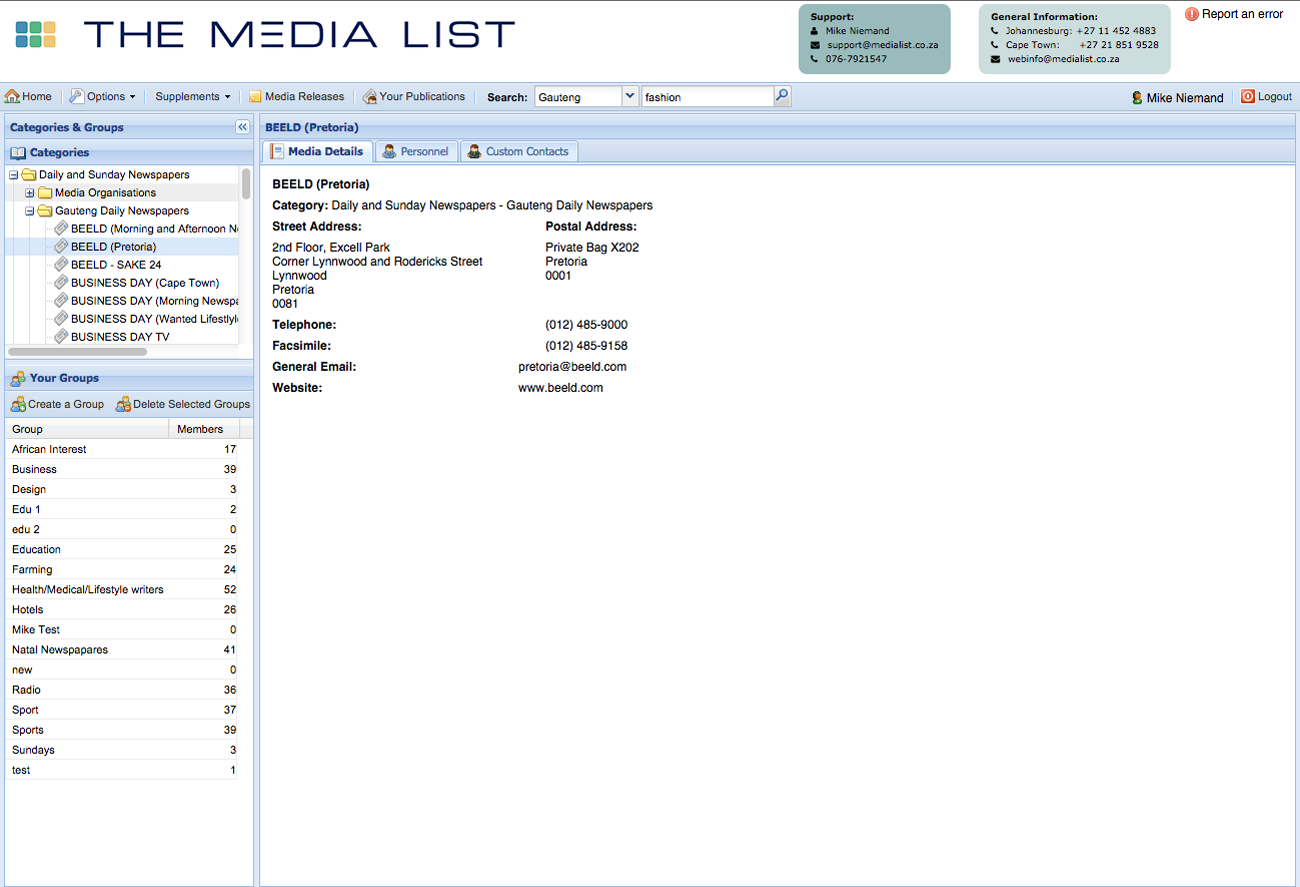Collapse the Gauteng Daily Newspapers folder
This screenshot has width=1300, height=887.
pyautogui.click(x=30, y=211)
